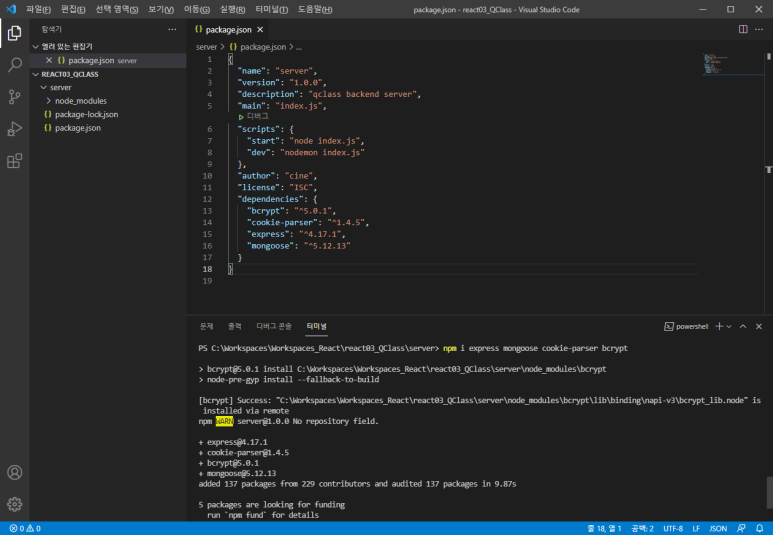Switch to the Terminal panel tab
Screen dimensions: 773x535
(x=316, y=326)
